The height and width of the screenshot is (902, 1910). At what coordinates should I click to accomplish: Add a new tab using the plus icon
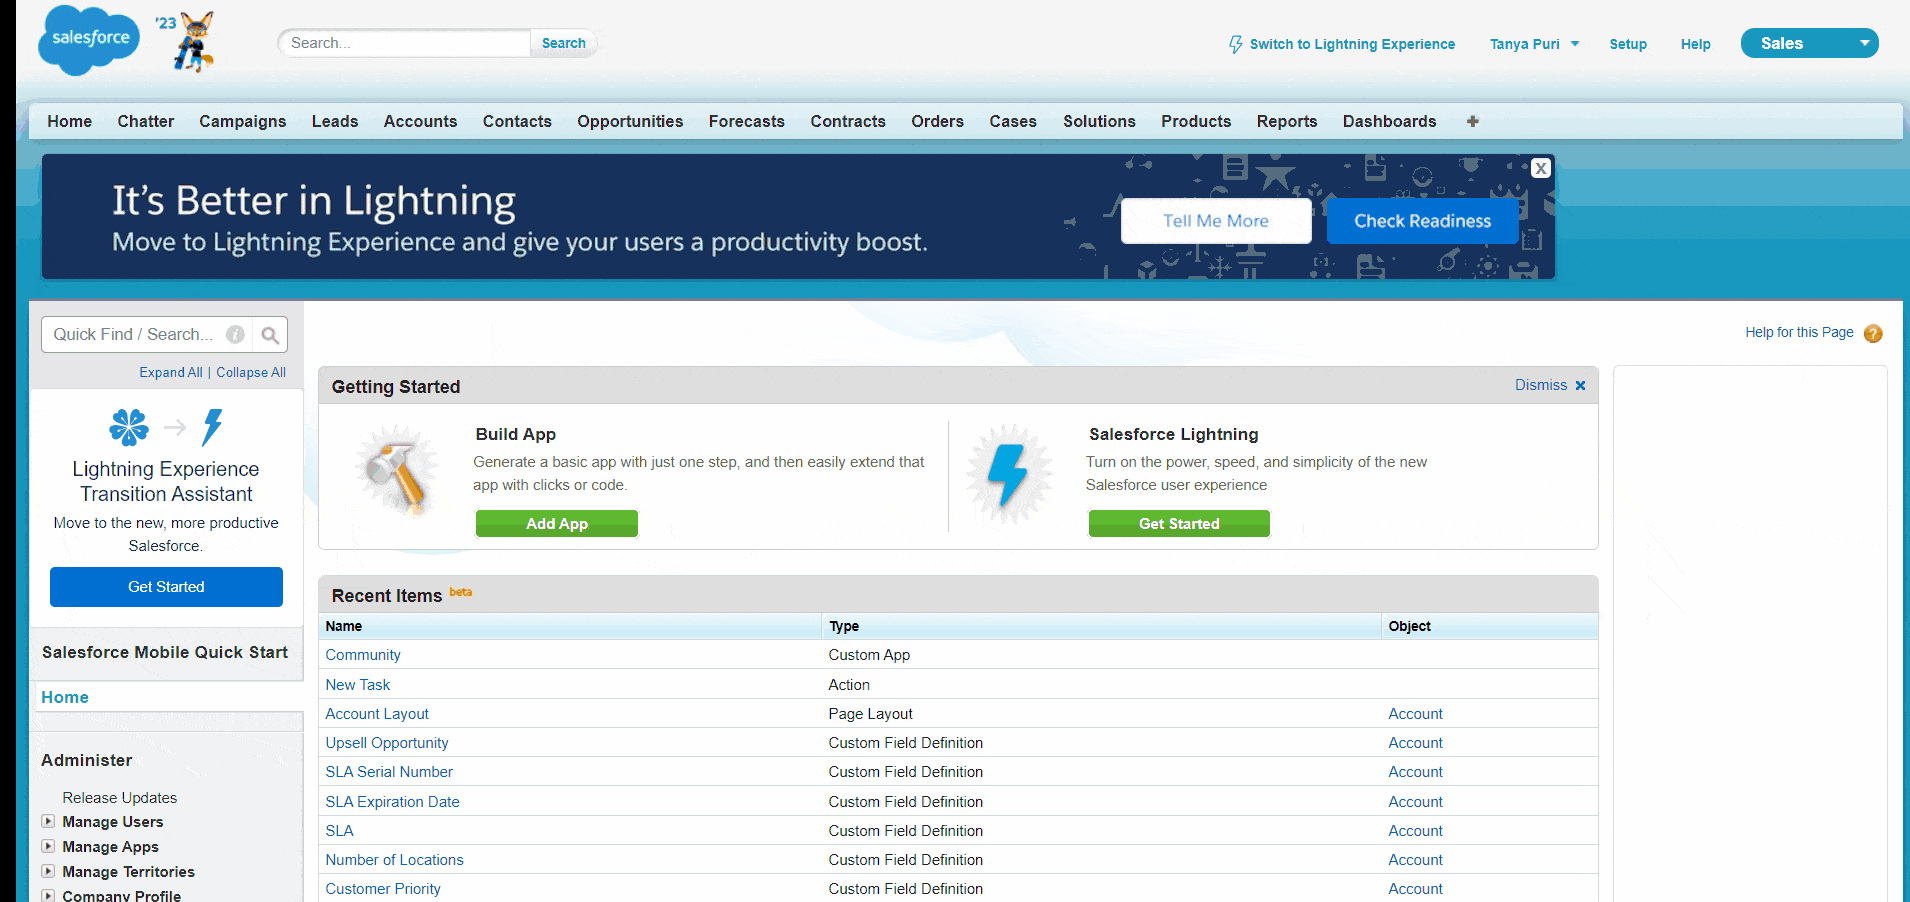[x=1472, y=121]
